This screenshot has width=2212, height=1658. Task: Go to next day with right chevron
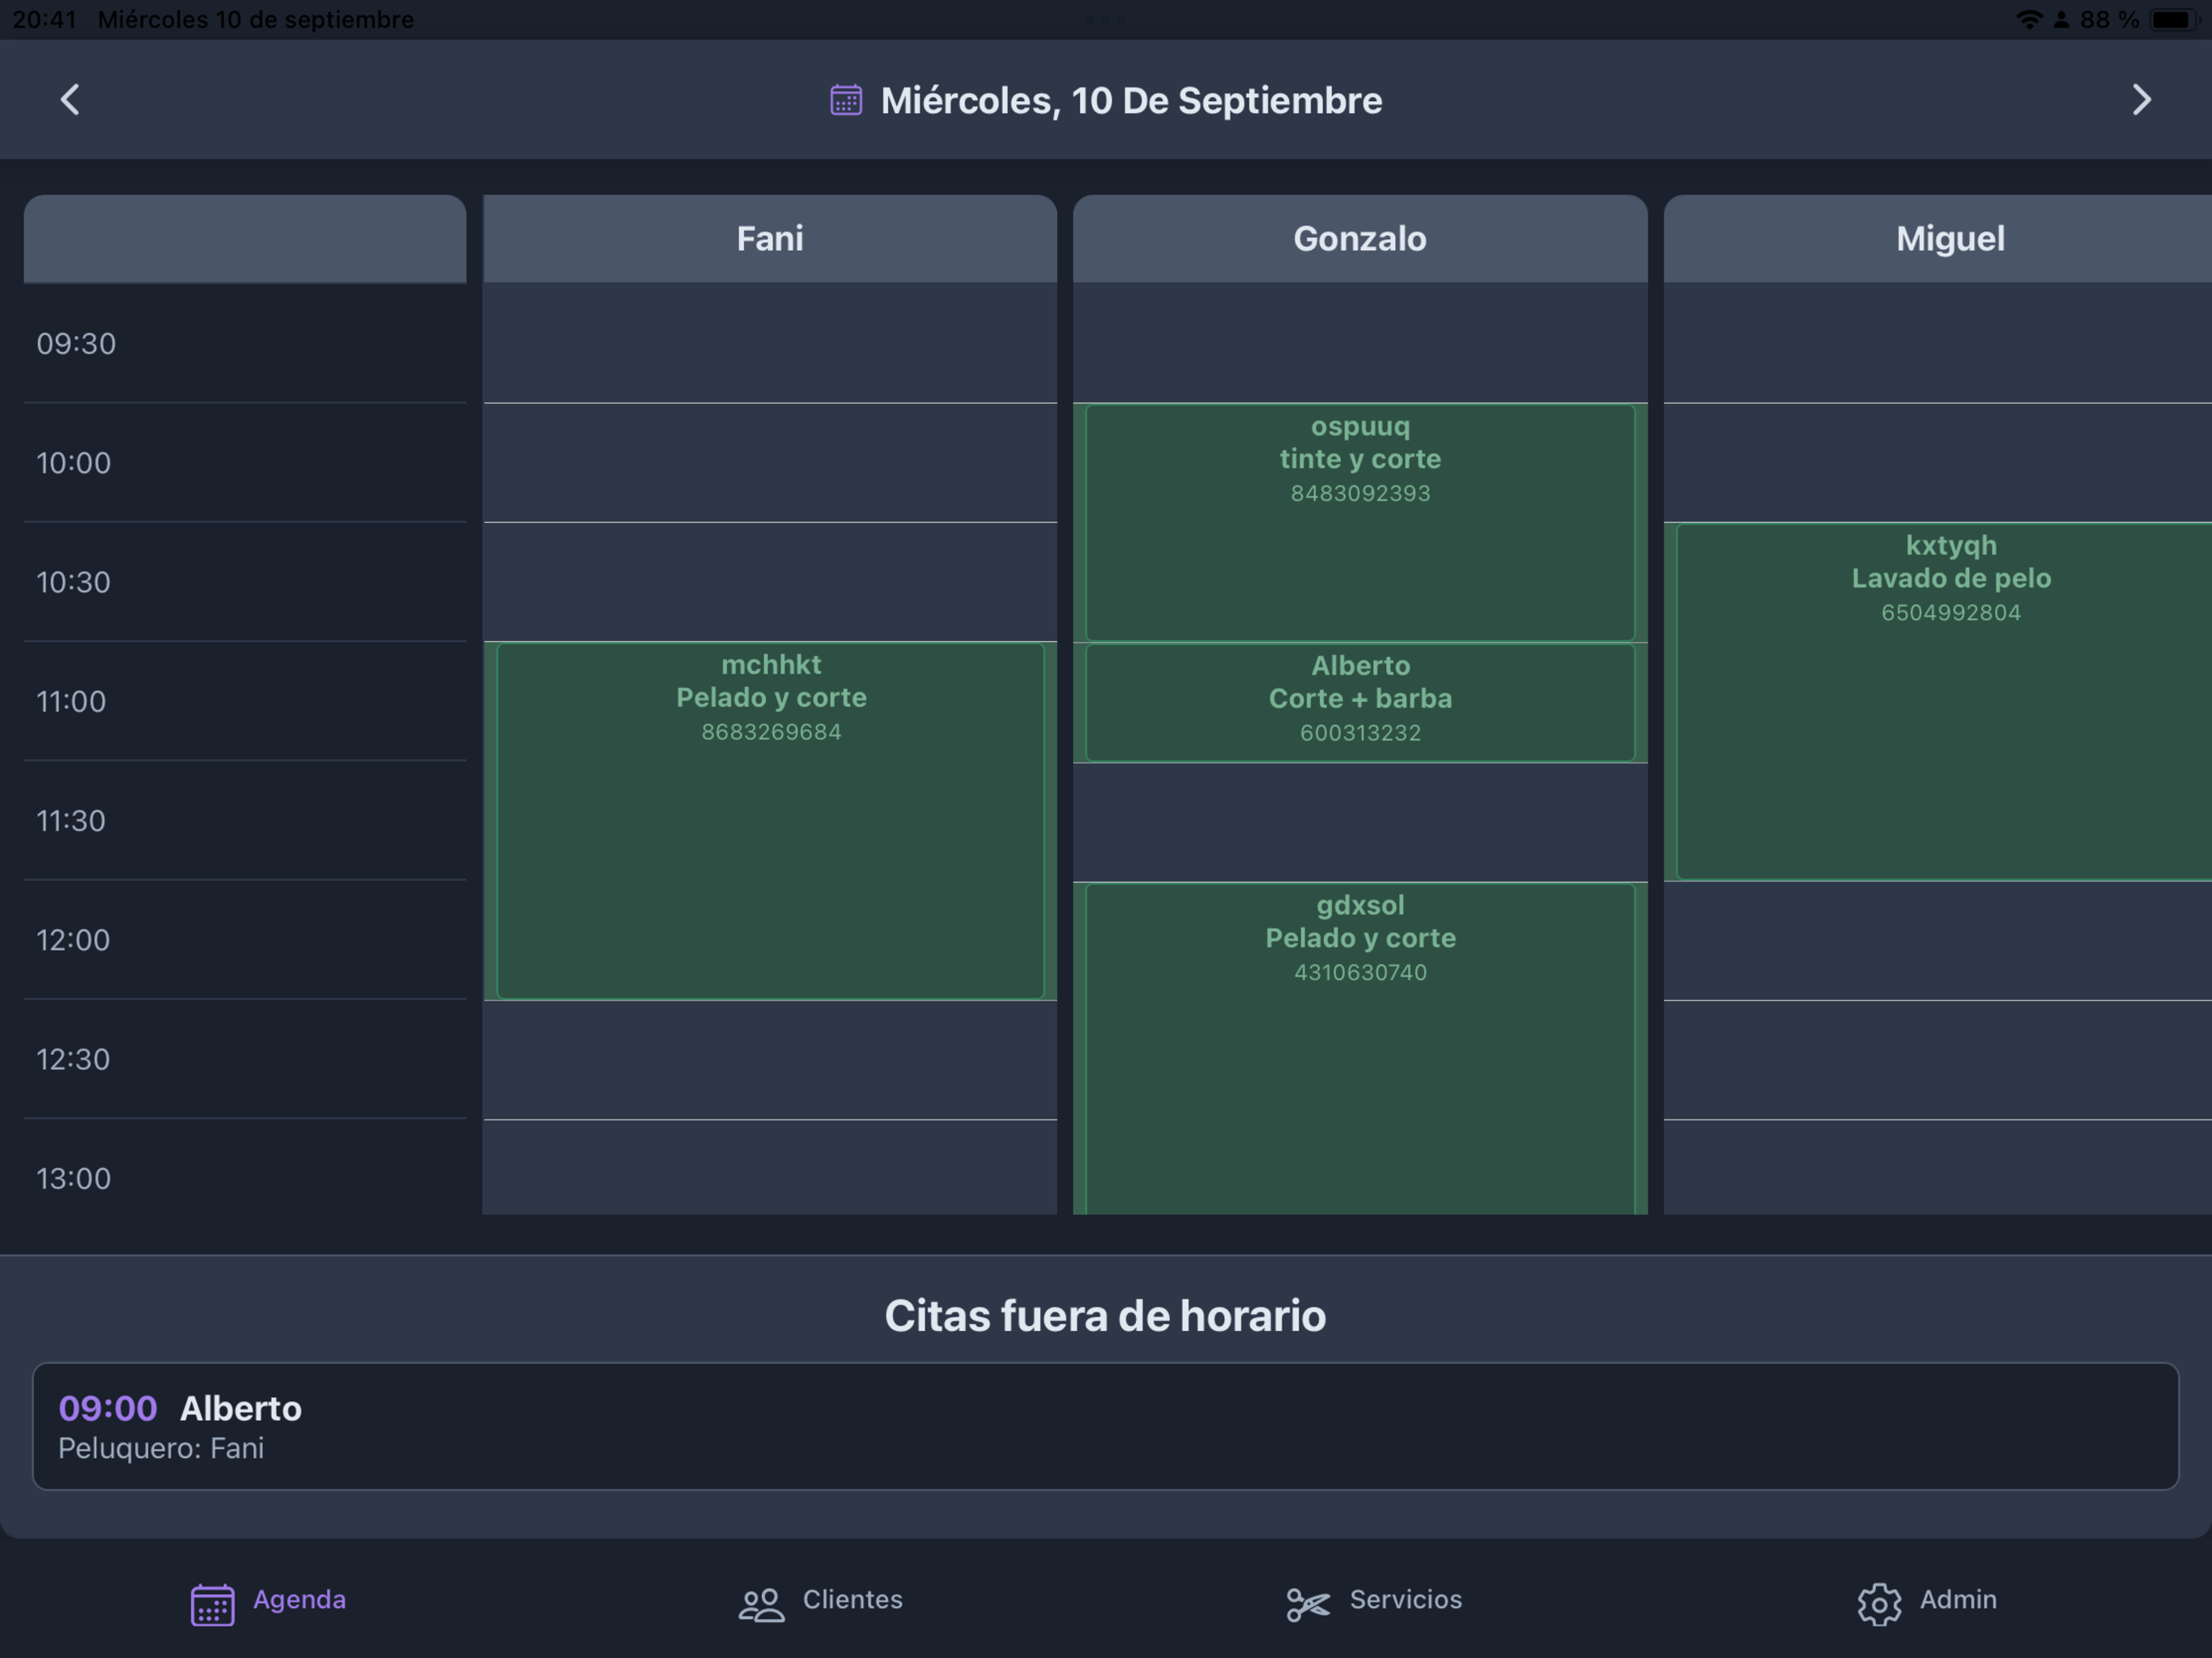click(2141, 100)
